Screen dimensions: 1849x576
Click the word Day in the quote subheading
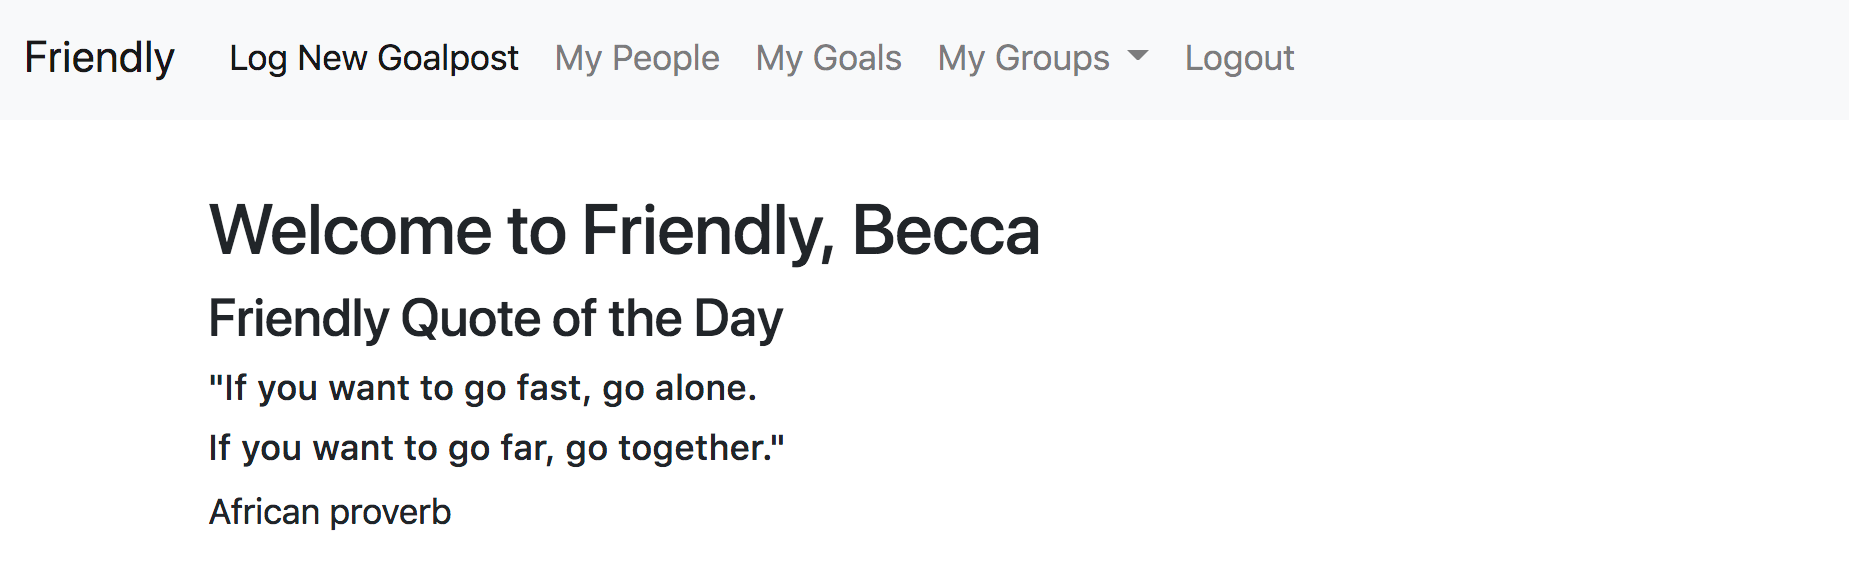click(738, 320)
